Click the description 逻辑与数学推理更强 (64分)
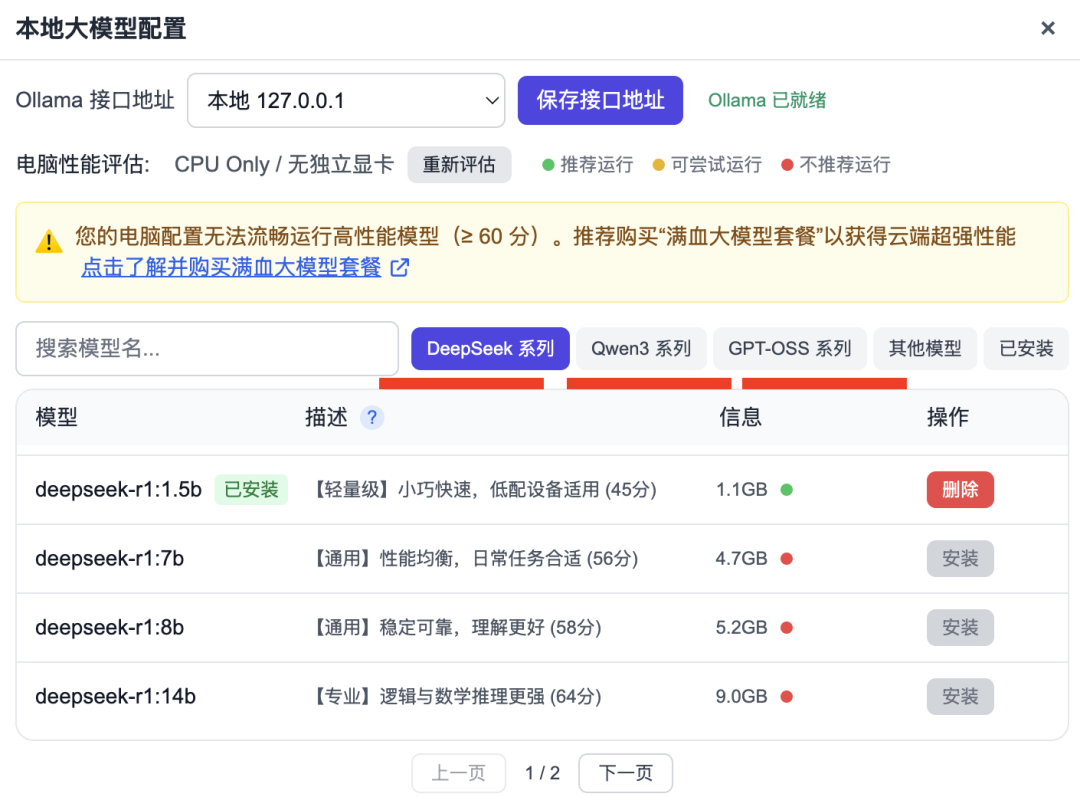Screen dimensions: 1080x797 (490, 696)
